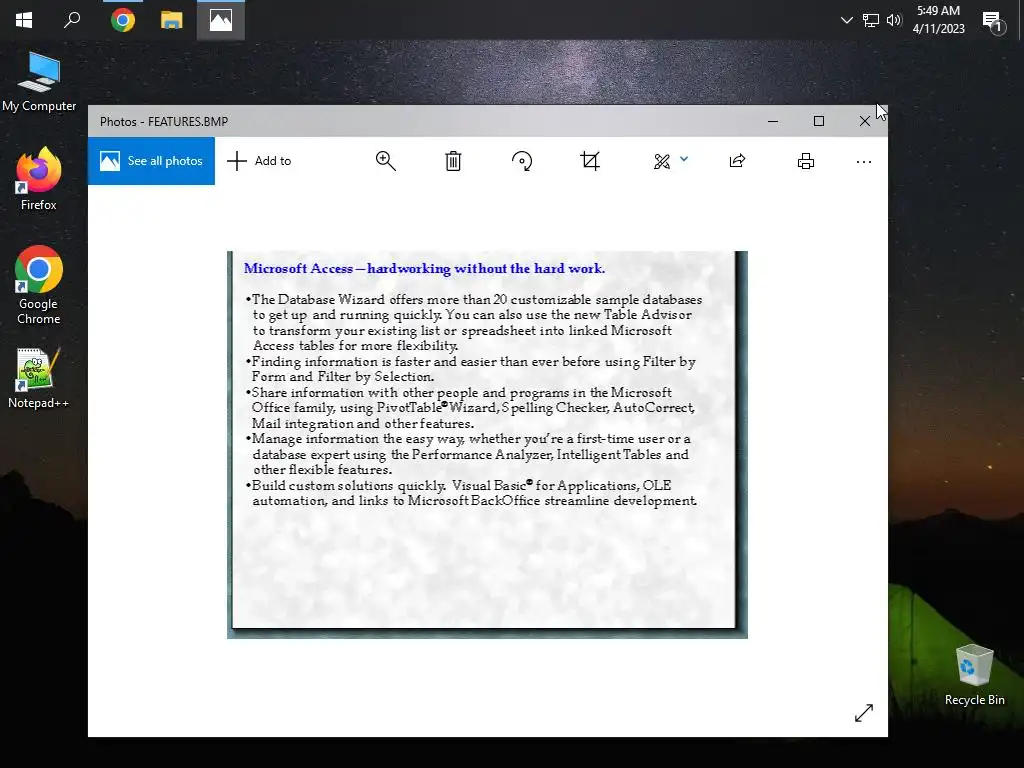The height and width of the screenshot is (768, 1024).
Task: Share the photo using the share icon
Action: [x=737, y=161]
